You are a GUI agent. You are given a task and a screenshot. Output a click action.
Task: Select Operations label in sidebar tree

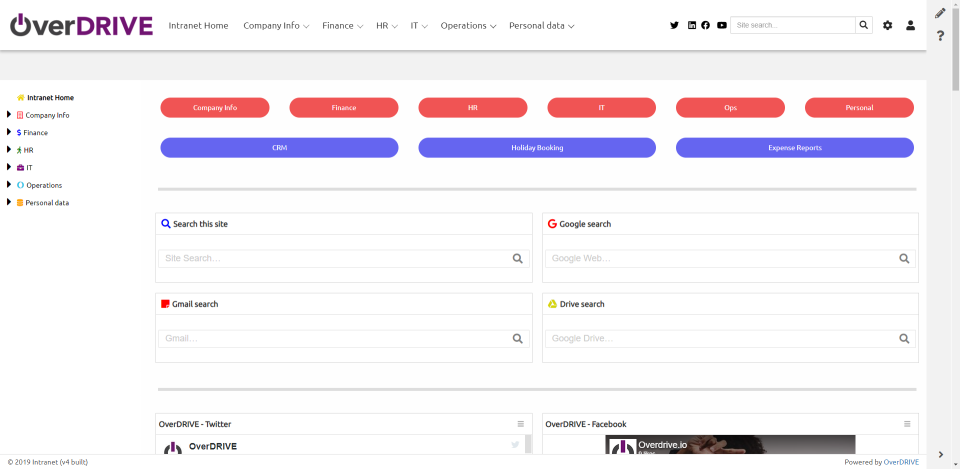44,185
